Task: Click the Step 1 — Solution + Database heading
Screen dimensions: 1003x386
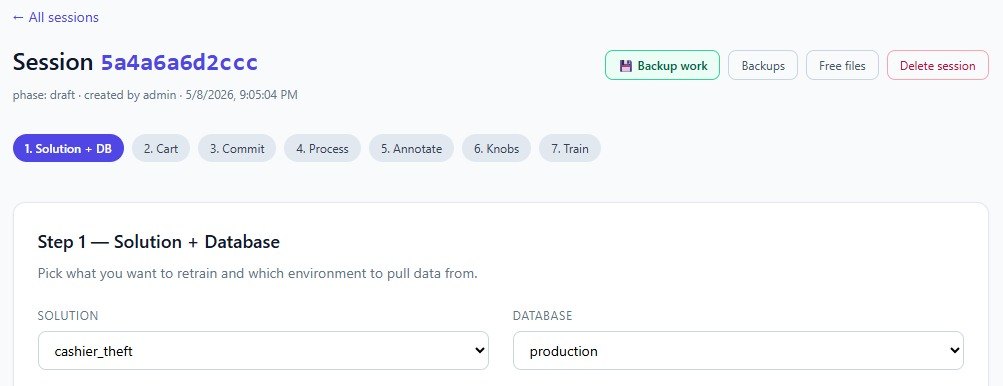Action: click(159, 241)
